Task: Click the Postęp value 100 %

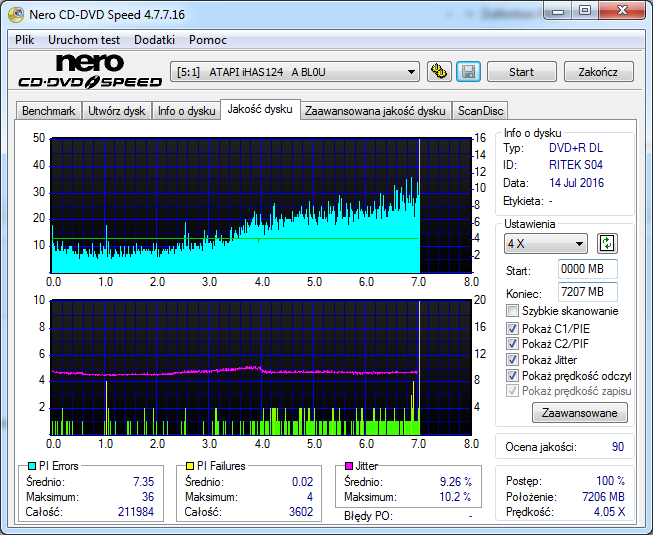Action: 610,481
